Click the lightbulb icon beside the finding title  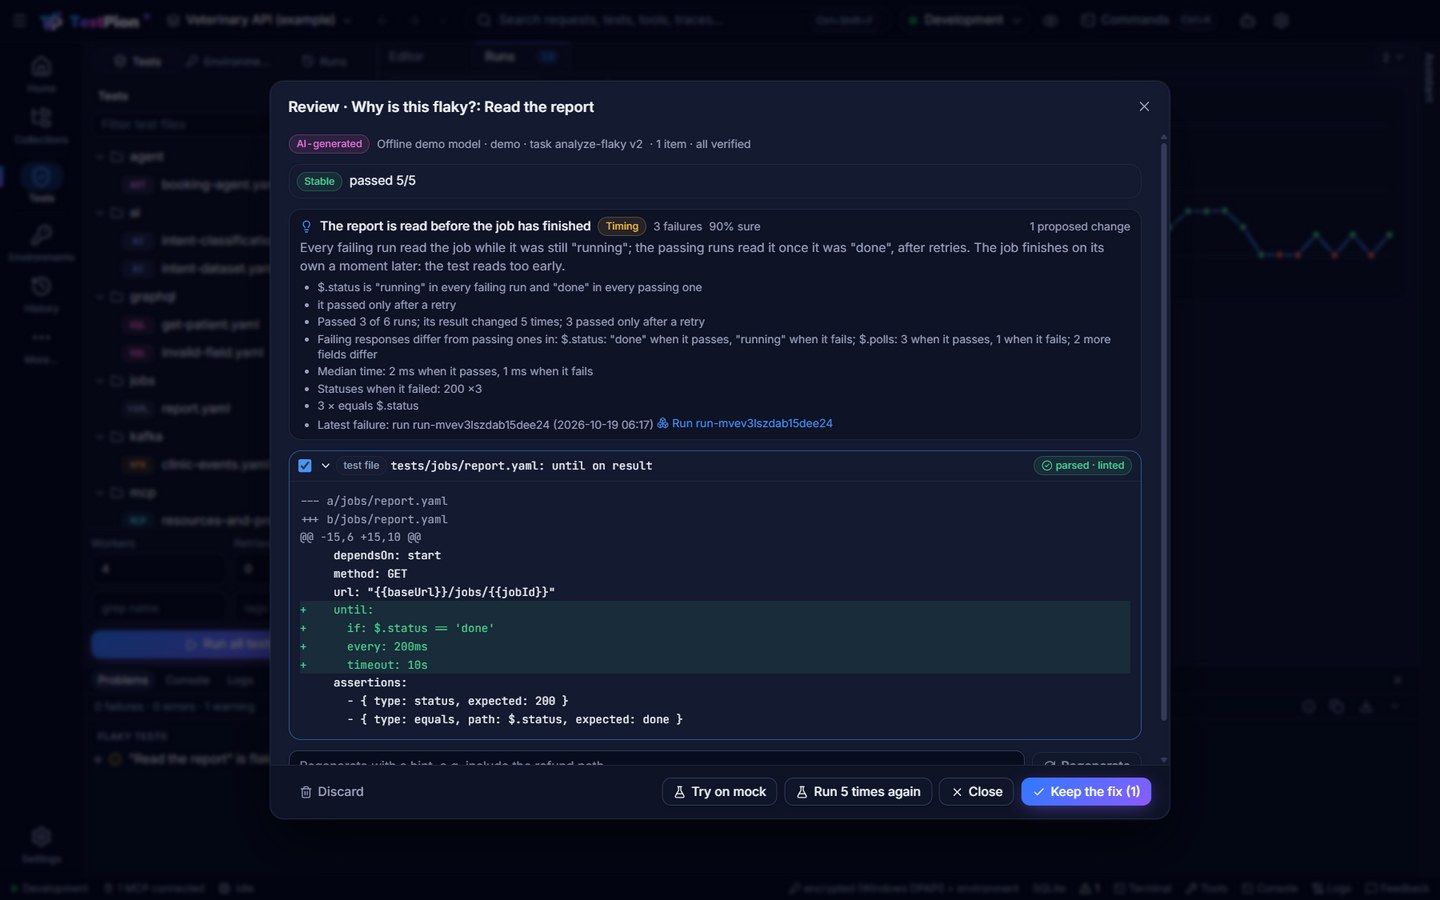click(306, 226)
